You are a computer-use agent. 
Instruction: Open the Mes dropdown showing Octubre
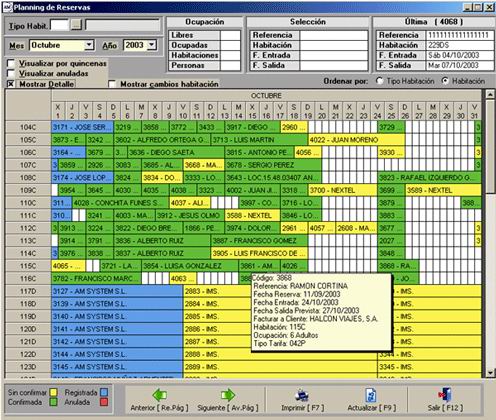point(89,45)
